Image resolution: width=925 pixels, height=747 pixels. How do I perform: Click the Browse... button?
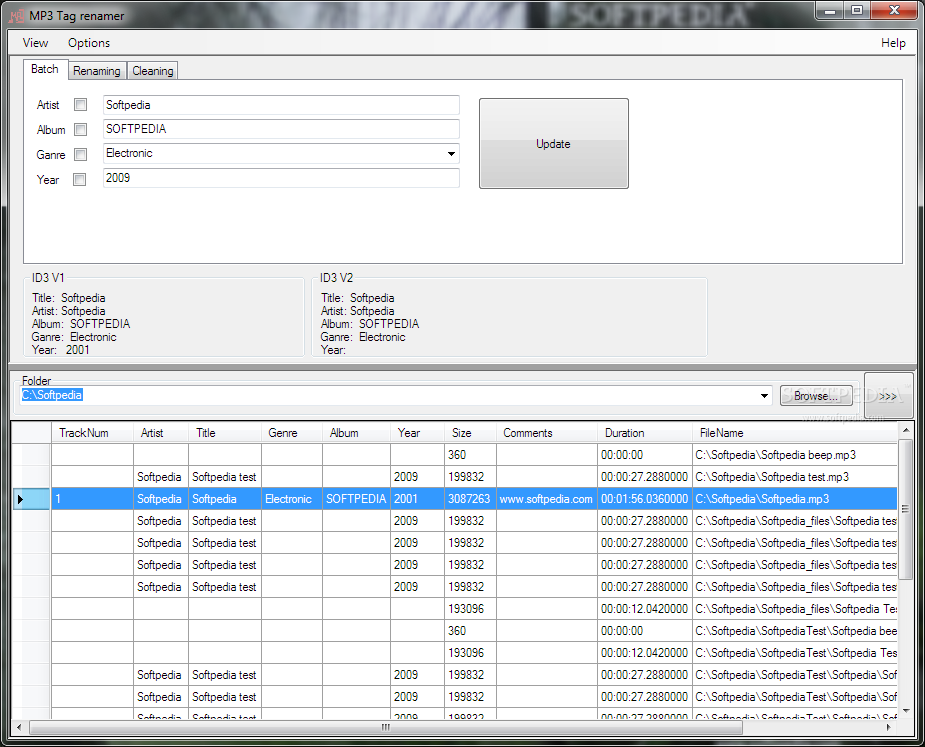pyautogui.click(x=816, y=395)
